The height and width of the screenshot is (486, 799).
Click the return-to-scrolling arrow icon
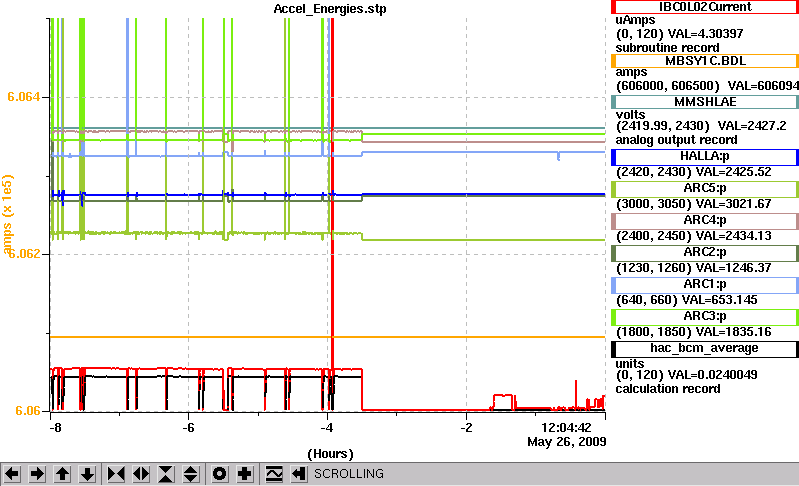tap(299, 474)
